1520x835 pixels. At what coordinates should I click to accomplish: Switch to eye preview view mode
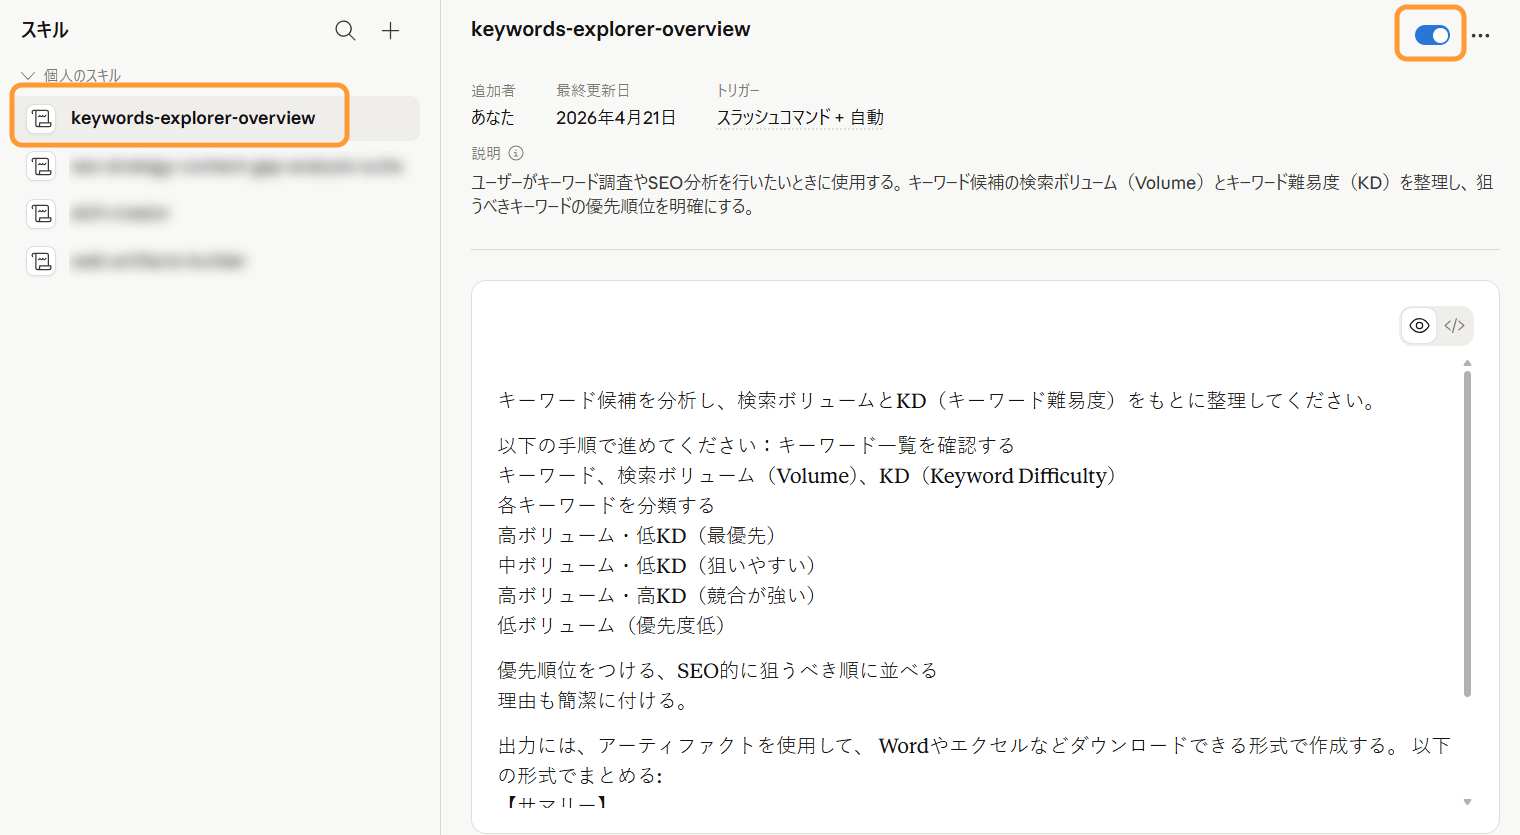[1419, 326]
